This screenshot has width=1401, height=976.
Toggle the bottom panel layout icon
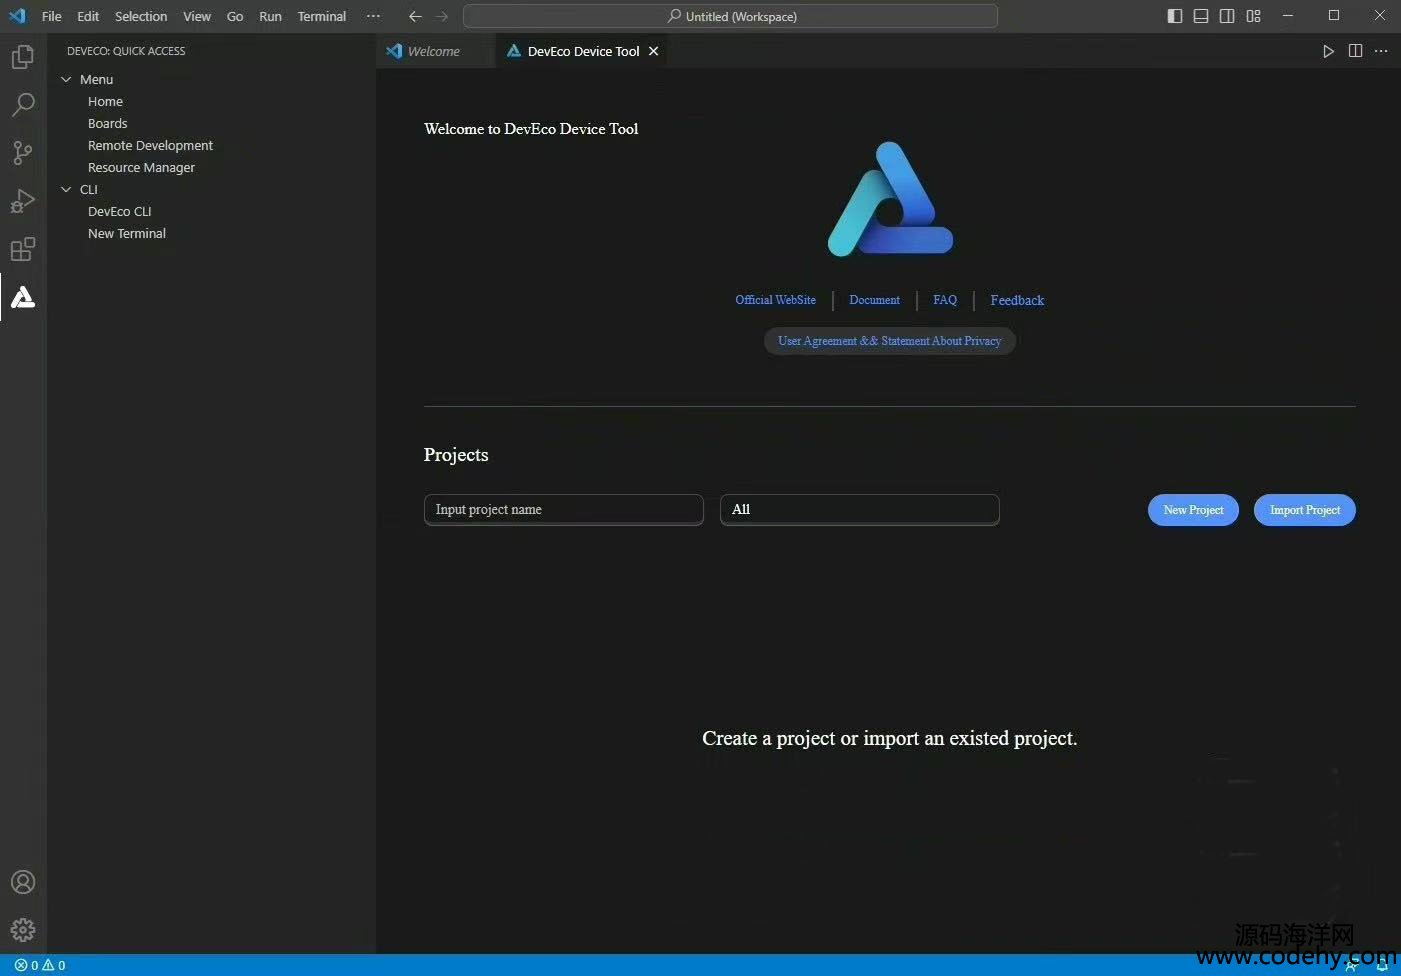(1201, 16)
